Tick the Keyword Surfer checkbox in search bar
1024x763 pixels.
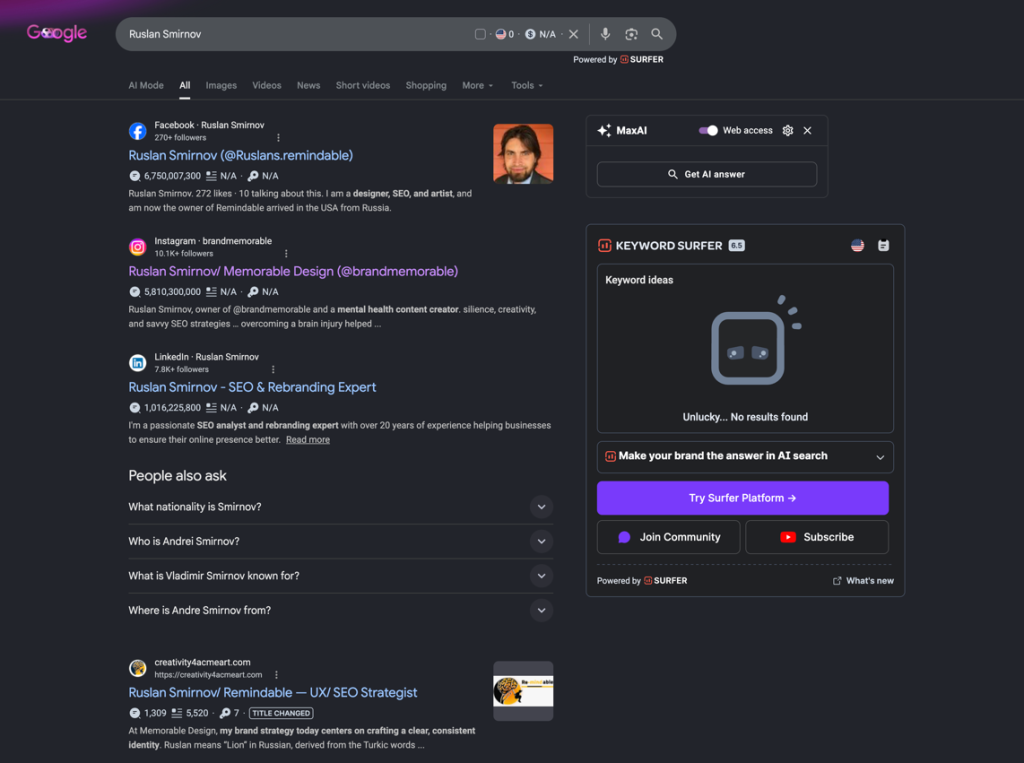pos(480,34)
